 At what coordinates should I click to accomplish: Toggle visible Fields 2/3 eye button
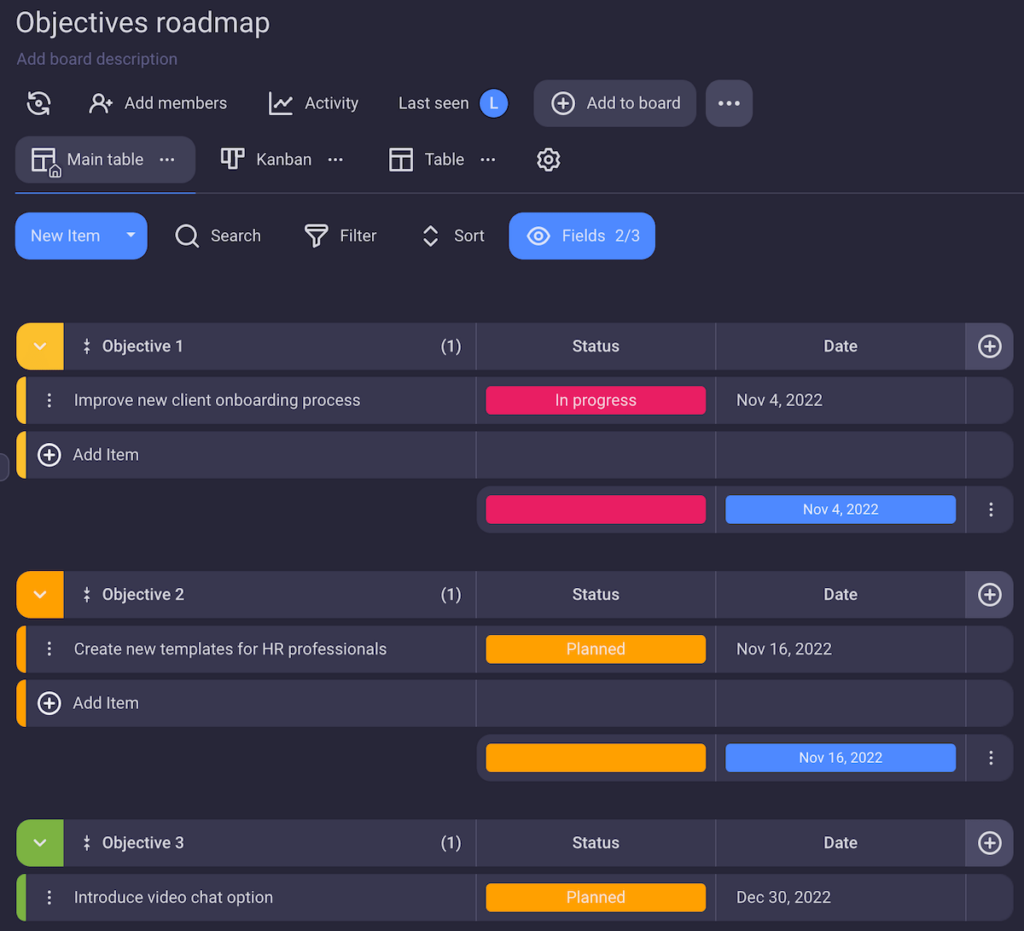click(582, 236)
